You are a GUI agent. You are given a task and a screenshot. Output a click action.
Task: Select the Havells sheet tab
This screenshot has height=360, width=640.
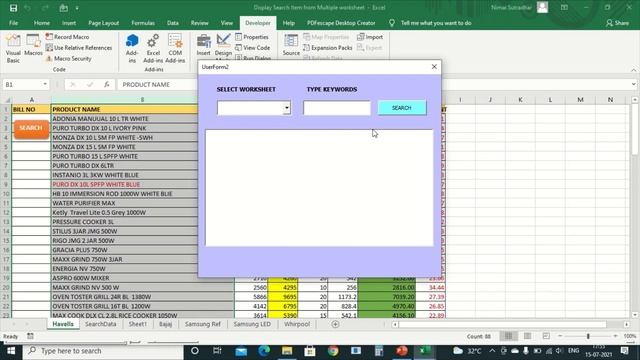click(x=63, y=324)
